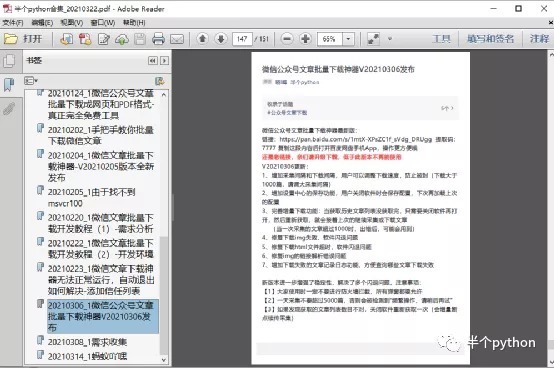Screen dimensions: 554x368
Task: Open the 帮助(H) menu
Action: 134,23
